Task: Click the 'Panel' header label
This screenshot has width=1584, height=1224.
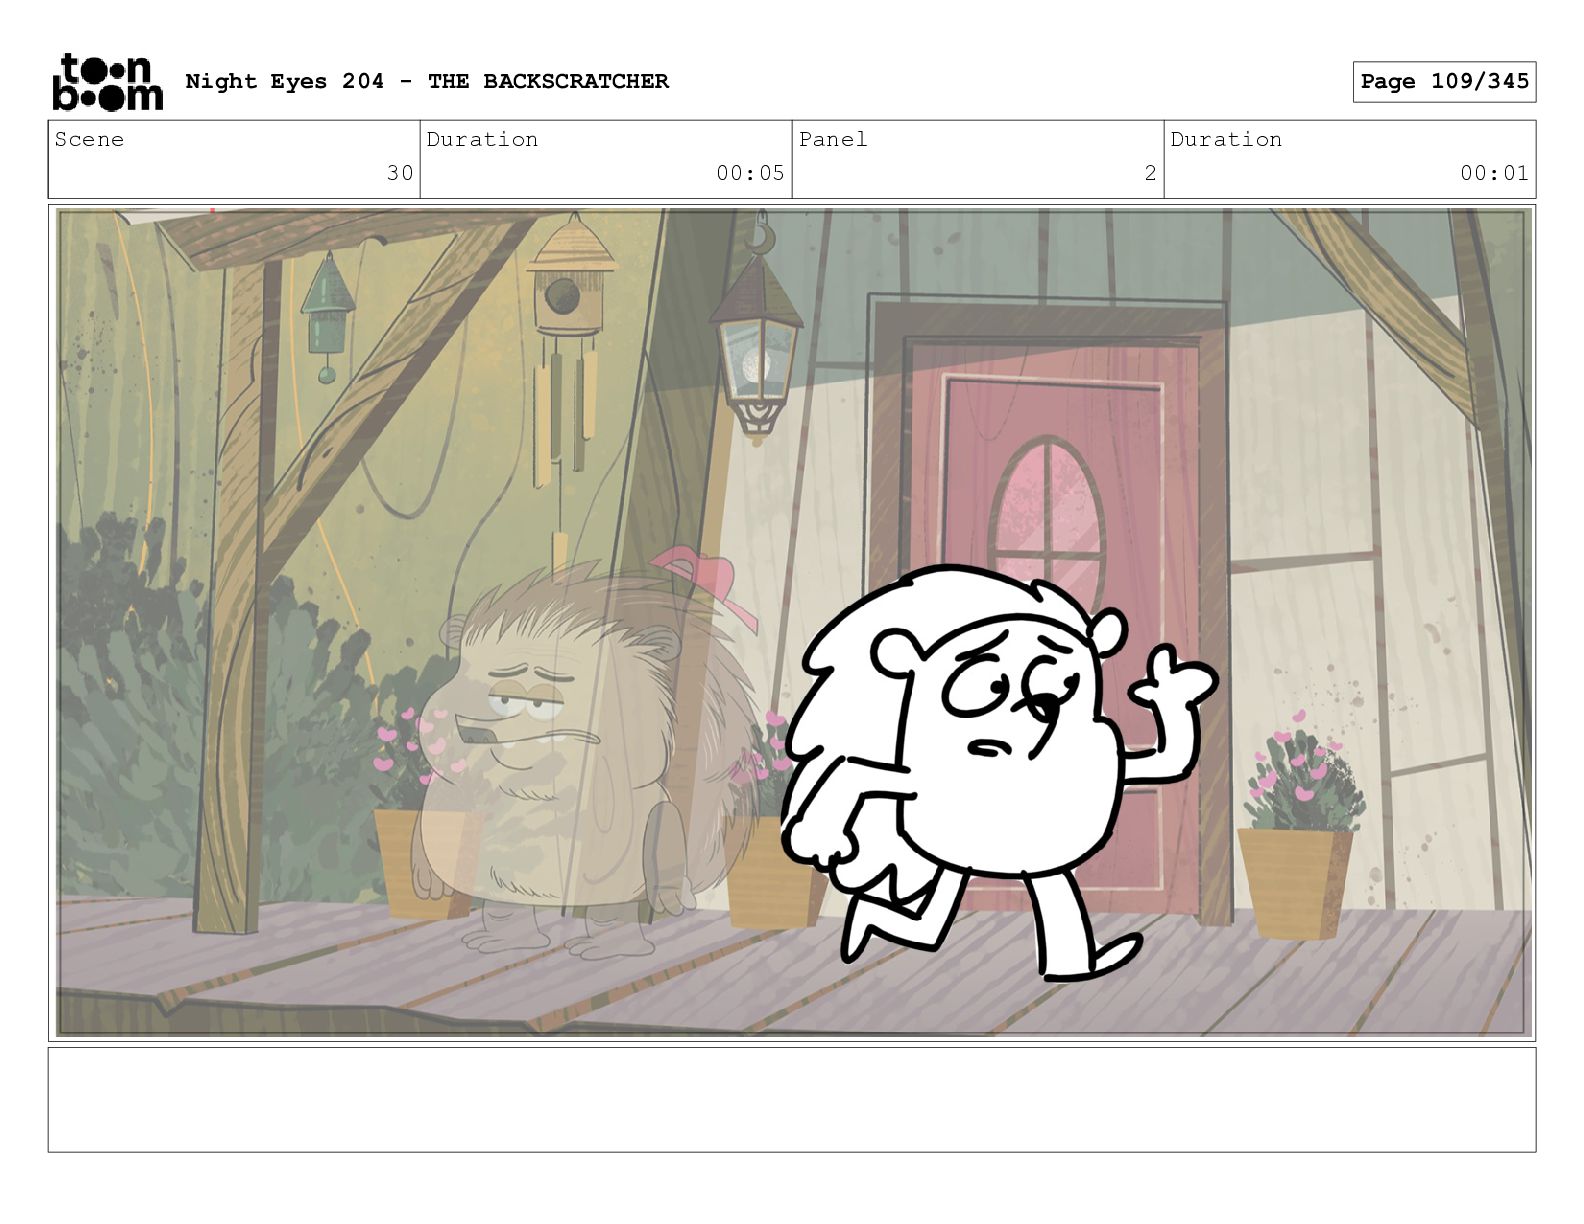Action: 833,140
